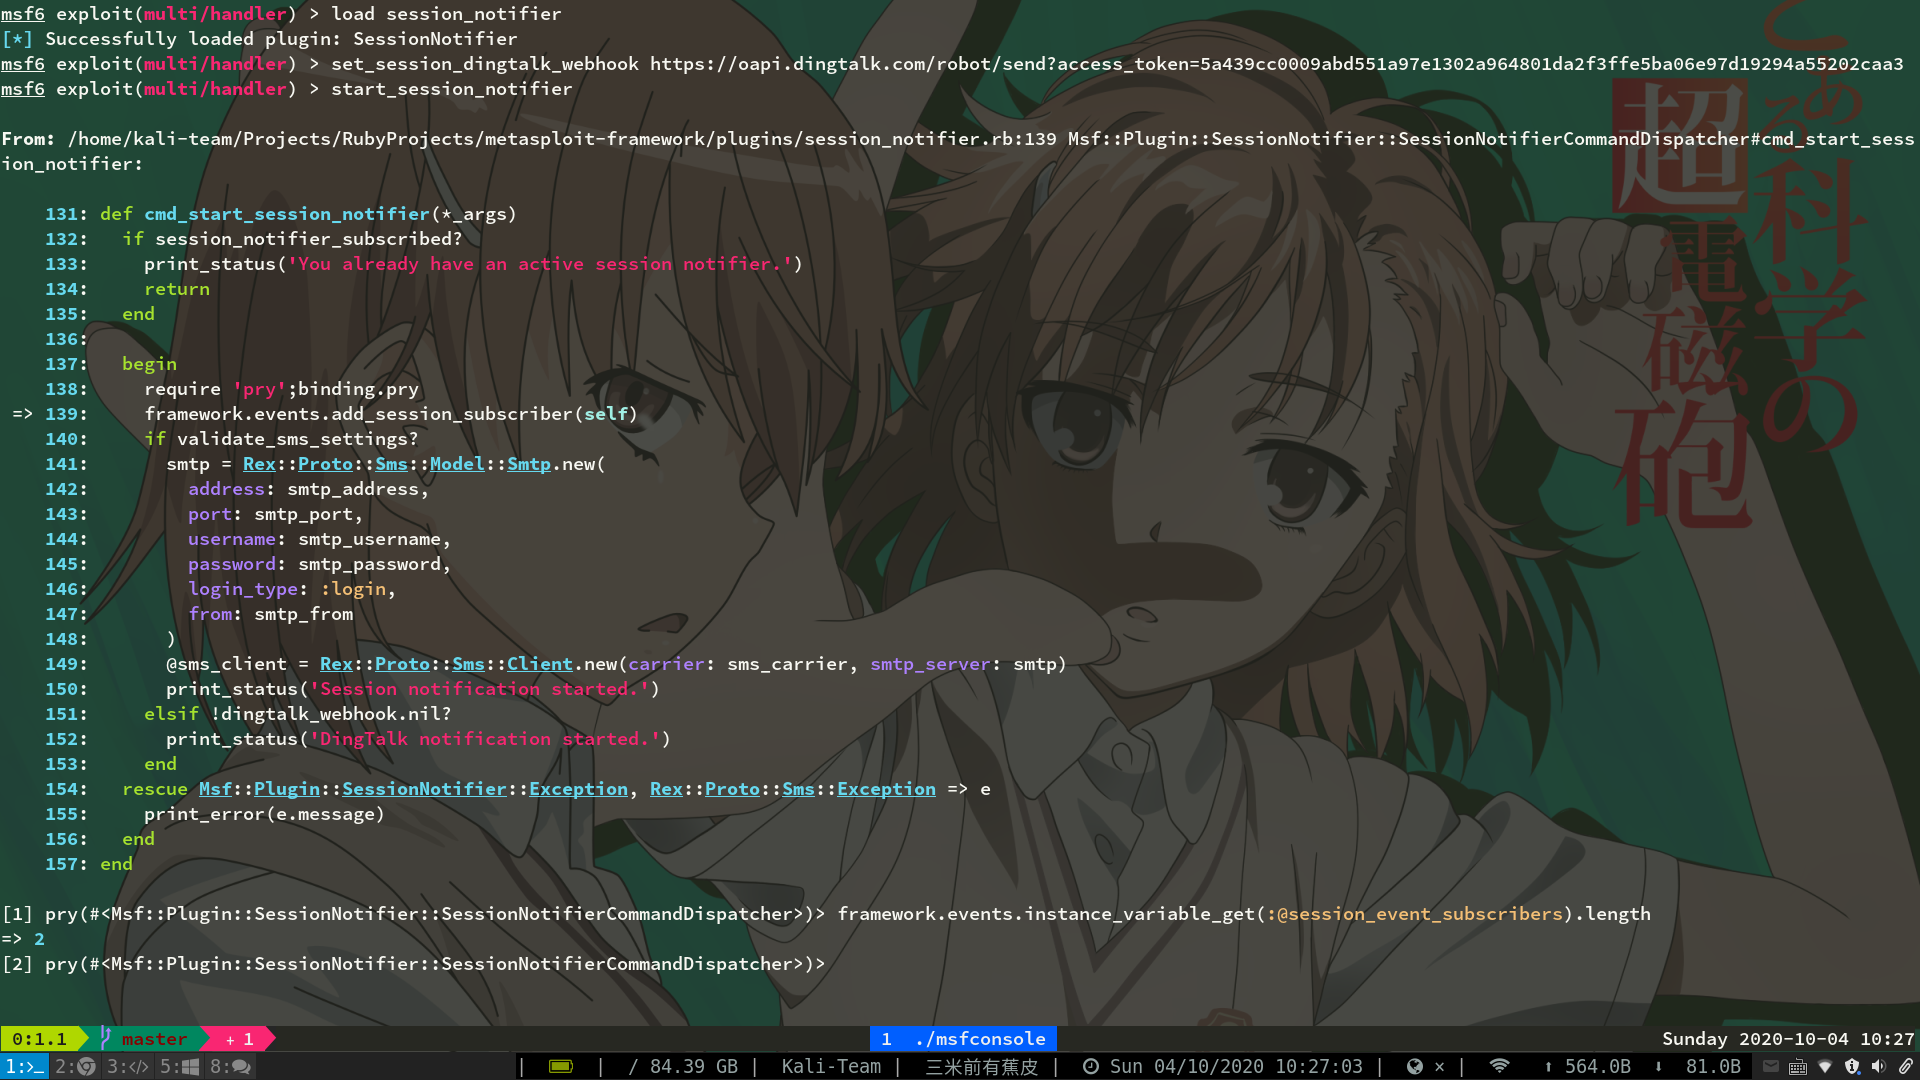Viewport: 1920px width, 1080px height.
Task: Click the 'Client' link on line 149
Action: pyautogui.click(x=540, y=664)
